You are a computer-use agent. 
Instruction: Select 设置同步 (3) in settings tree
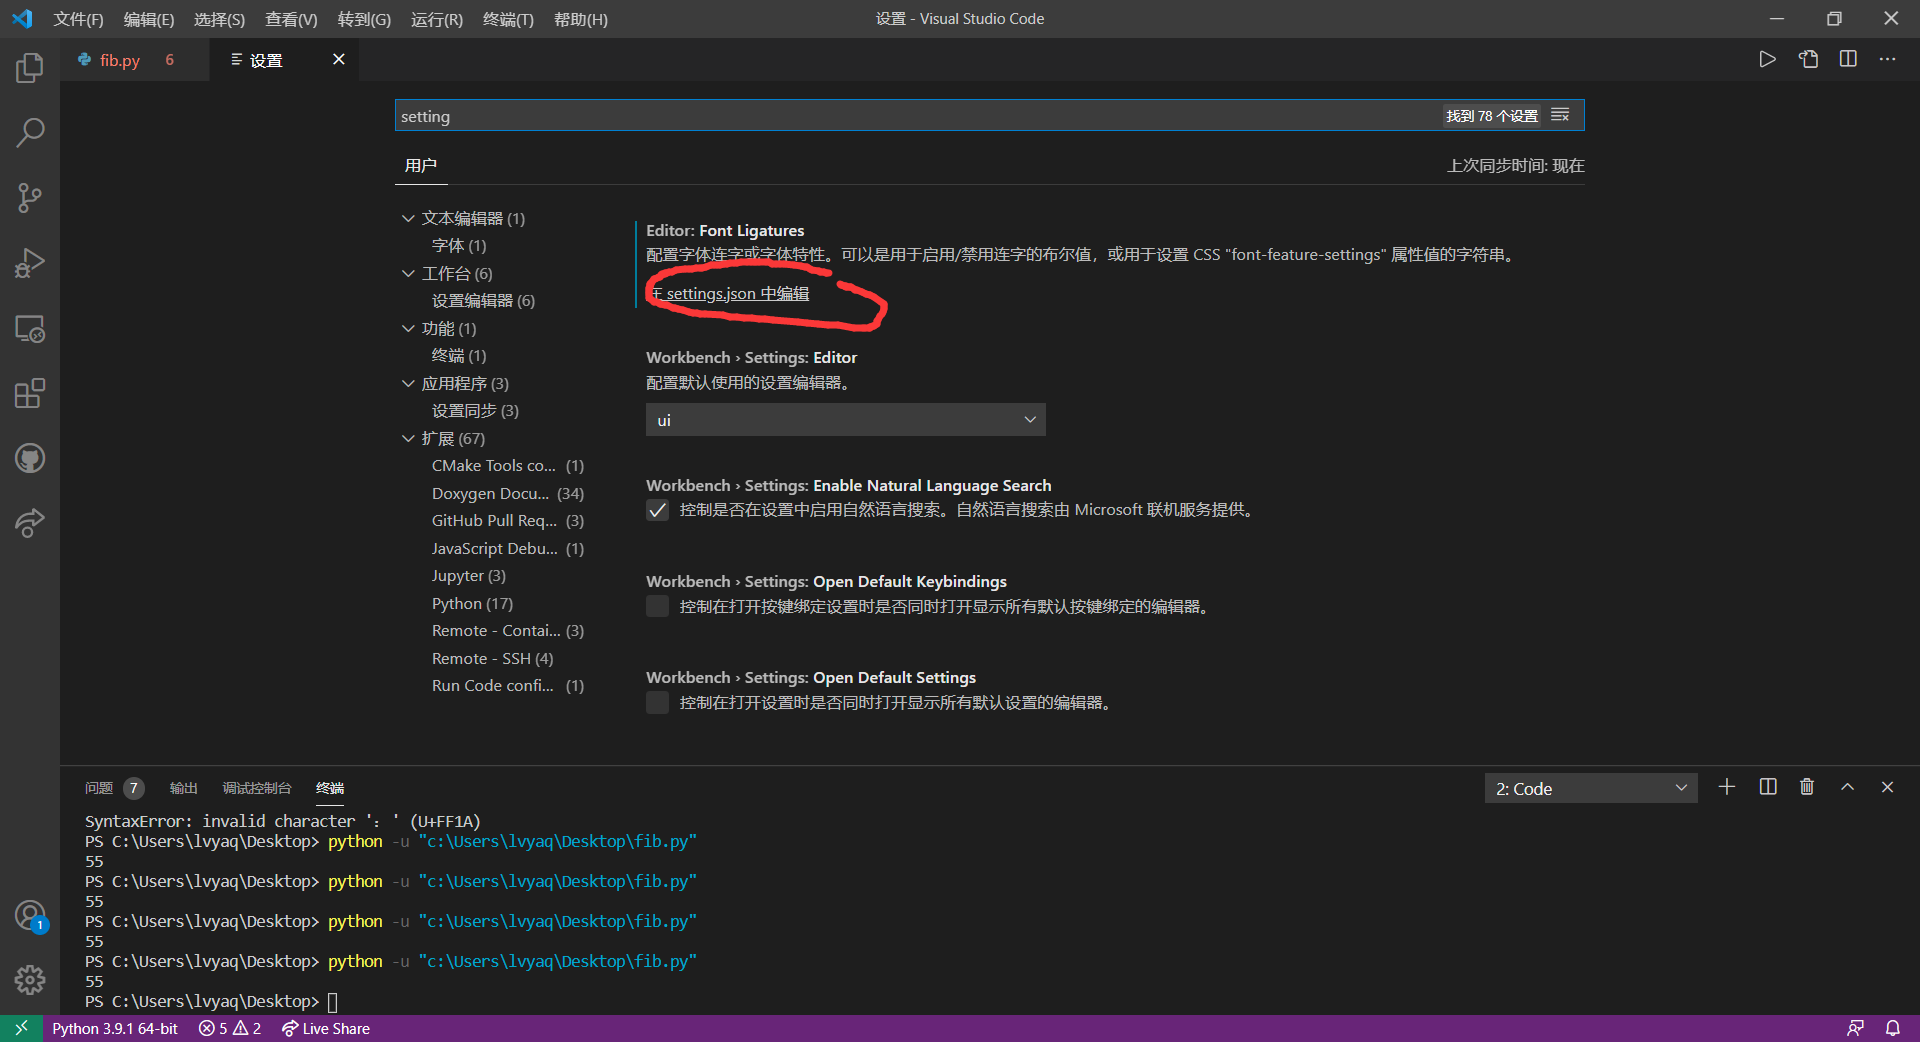coord(475,411)
